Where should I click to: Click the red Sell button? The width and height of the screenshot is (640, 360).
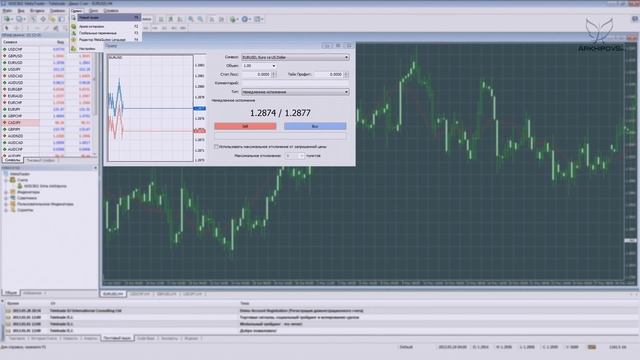pyautogui.click(x=245, y=127)
